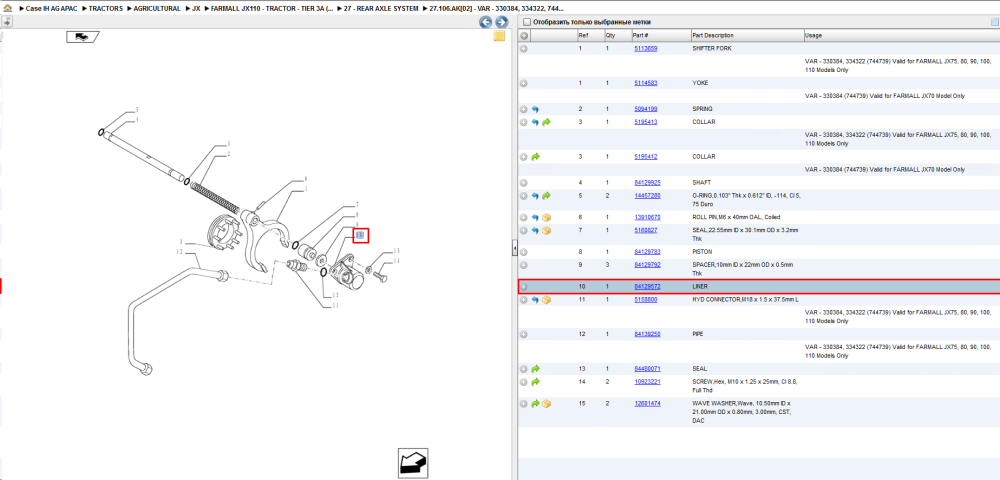Select the 'SCREW,Hex, M10 x 1.25' description
The image size is (1000, 480).
tap(744, 386)
